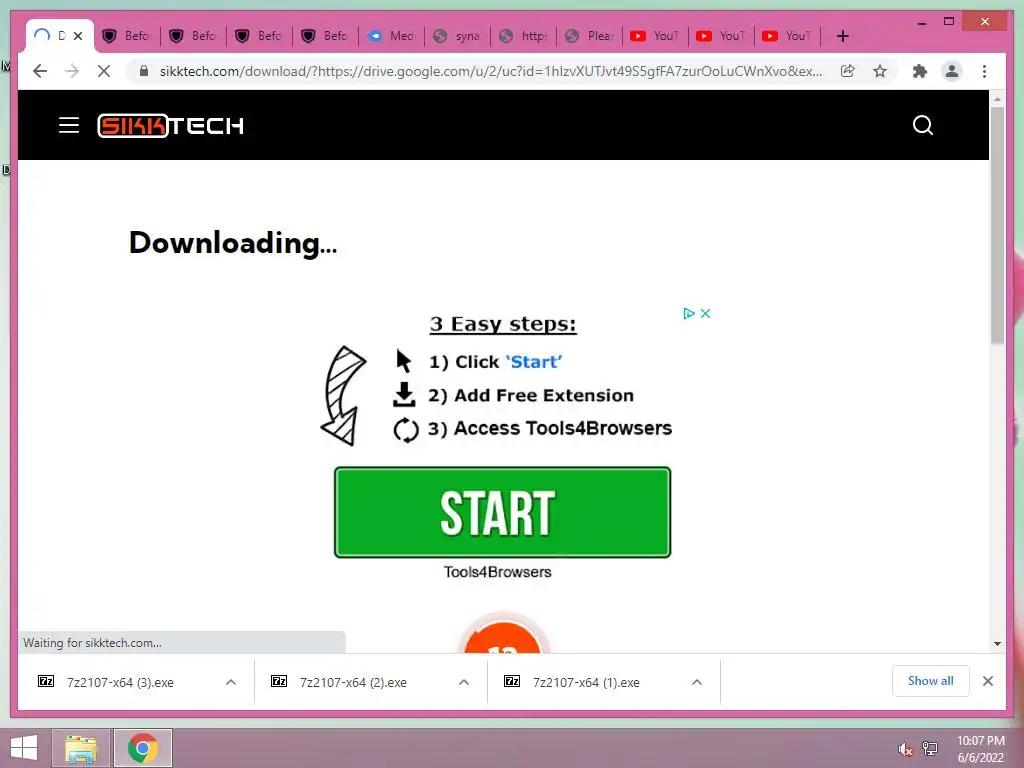The height and width of the screenshot is (768, 1024).
Task: Expand options for 7z2107-x64 (3).exe
Action: [231, 682]
